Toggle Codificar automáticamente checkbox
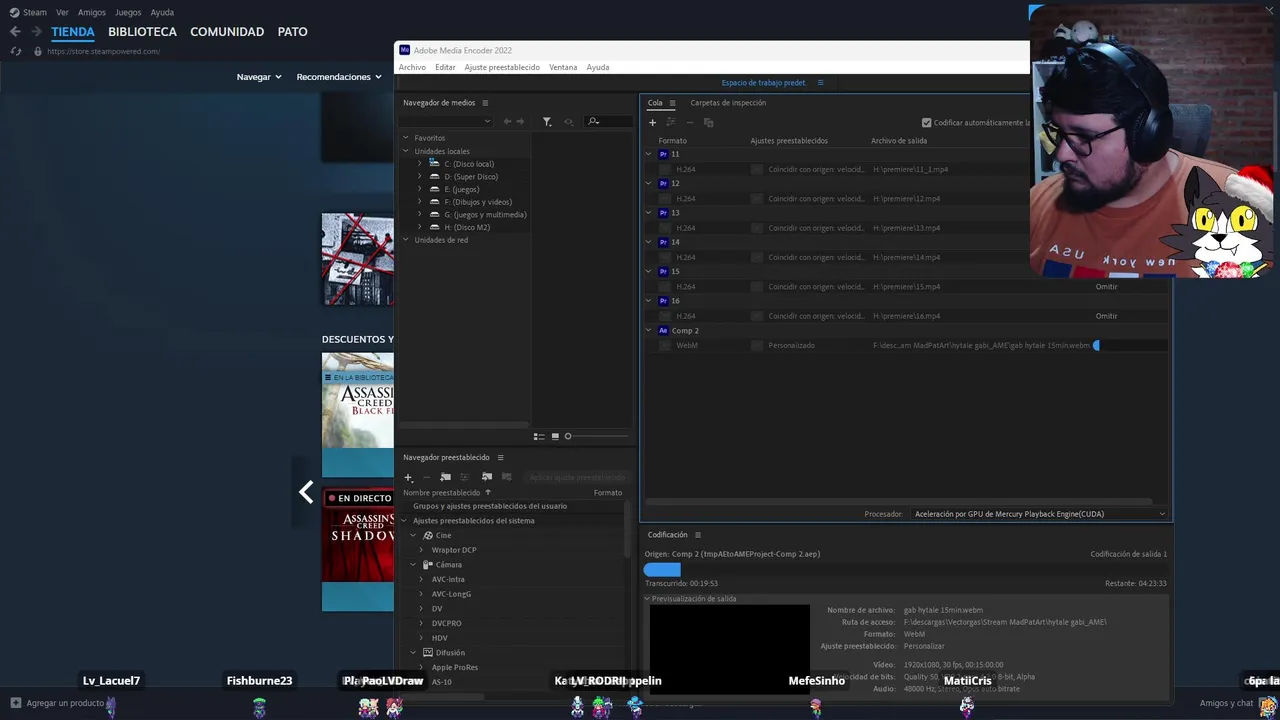 tap(926, 122)
